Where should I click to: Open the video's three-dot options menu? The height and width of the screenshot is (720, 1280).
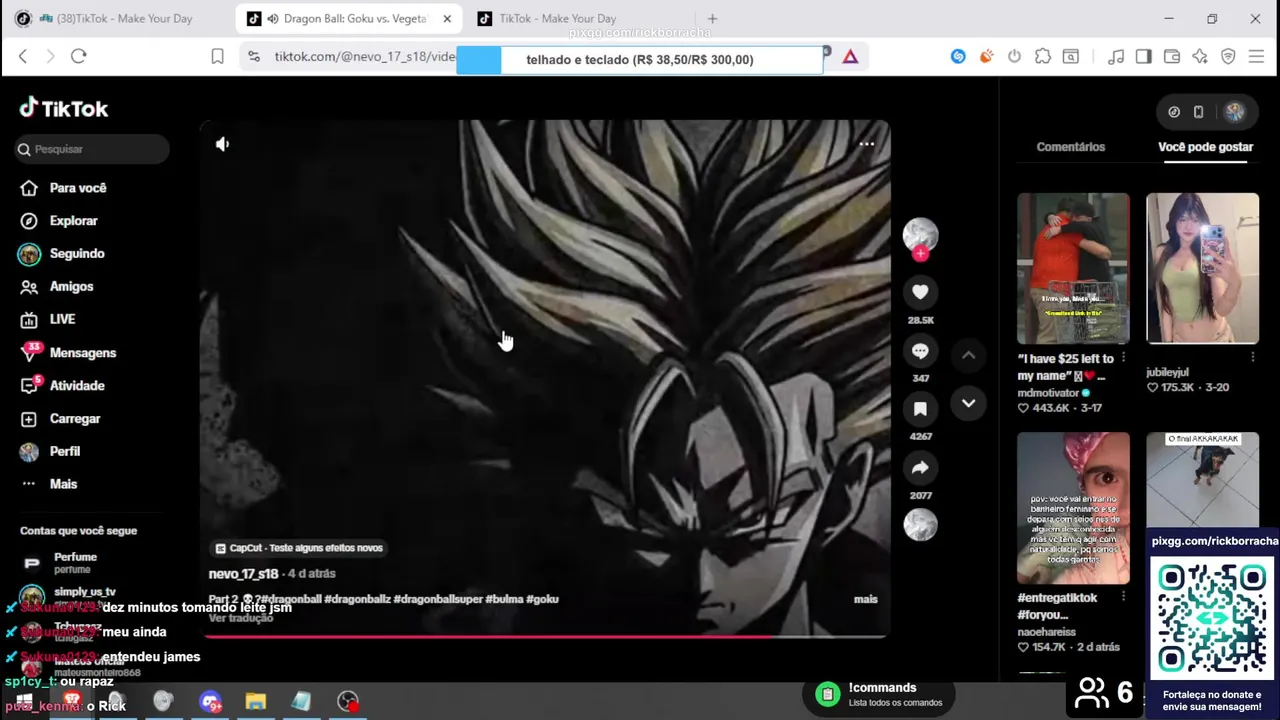[x=866, y=144]
